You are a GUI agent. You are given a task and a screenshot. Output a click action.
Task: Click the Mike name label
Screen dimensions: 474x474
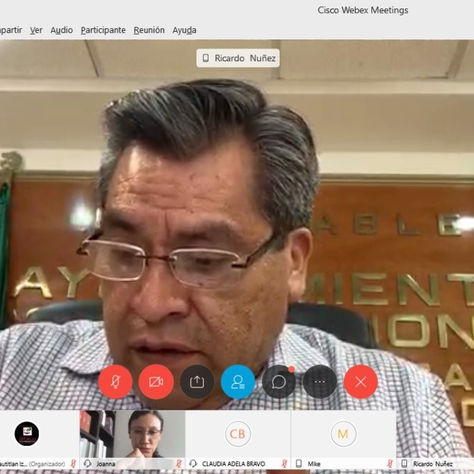point(314,464)
